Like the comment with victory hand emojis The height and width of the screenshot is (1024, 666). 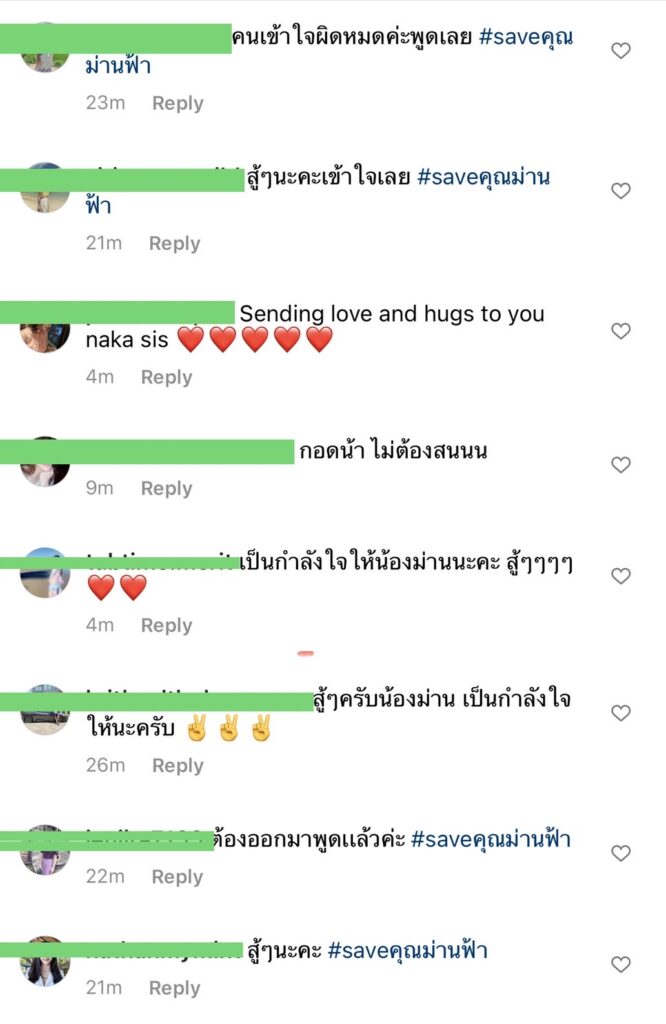tap(620, 713)
